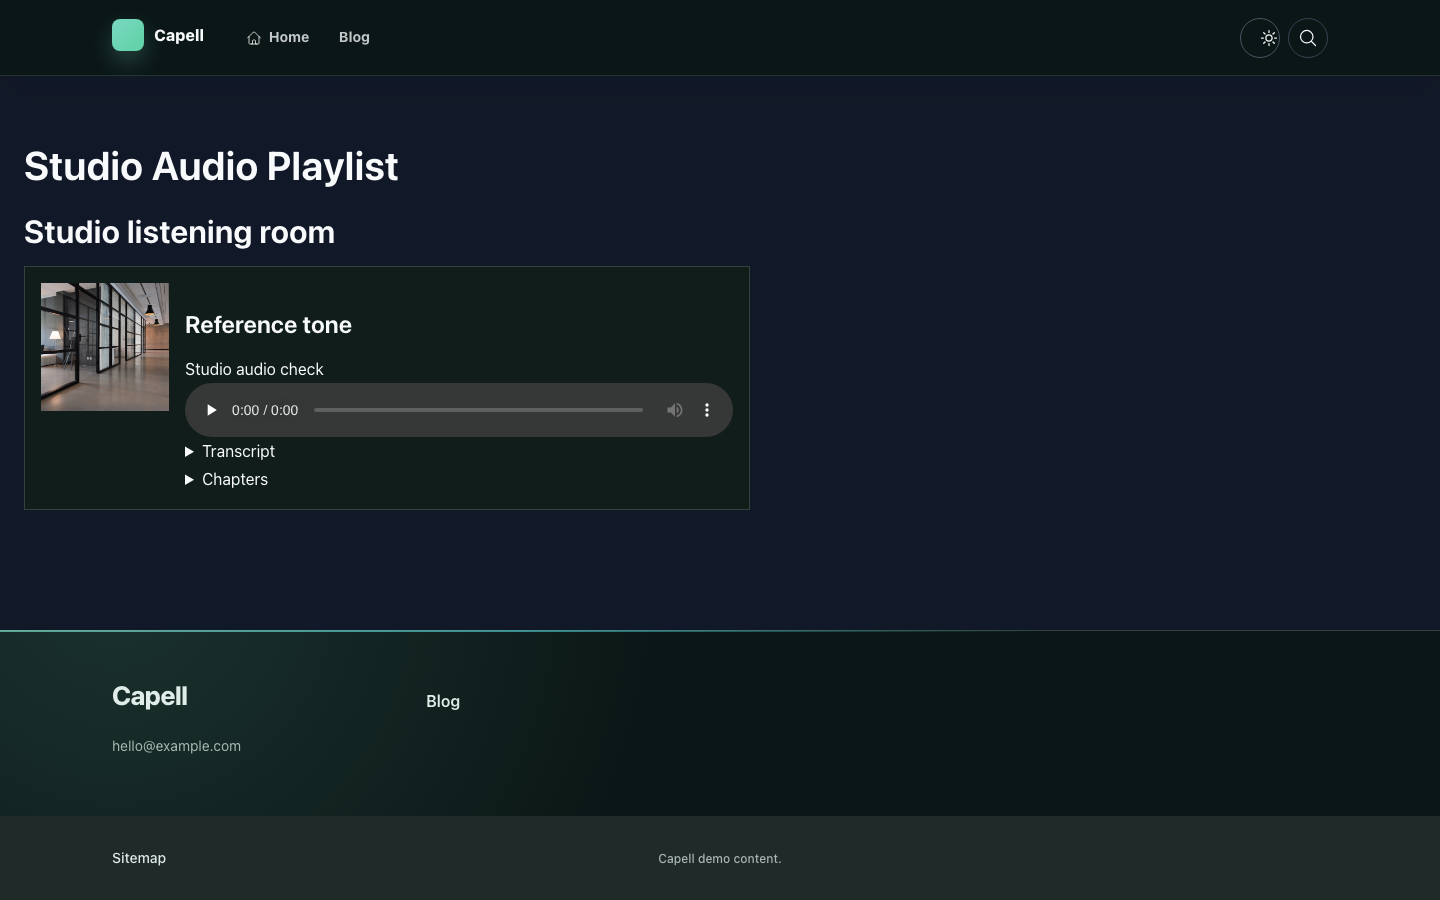Viewport: 1440px width, 900px height.
Task: Open the Blog link in the footer
Action: [443, 701]
